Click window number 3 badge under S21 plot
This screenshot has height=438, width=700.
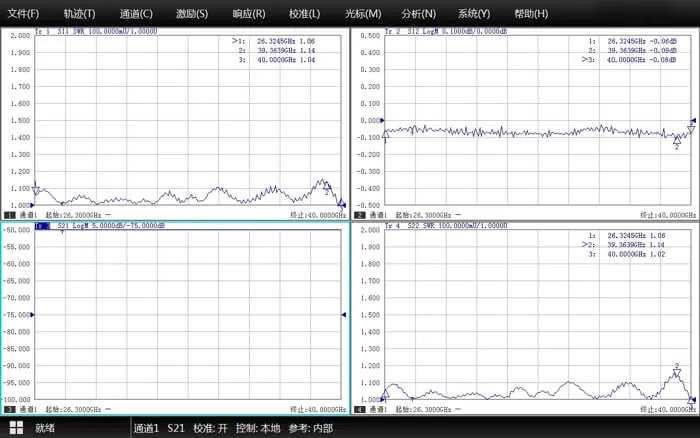click(9, 409)
